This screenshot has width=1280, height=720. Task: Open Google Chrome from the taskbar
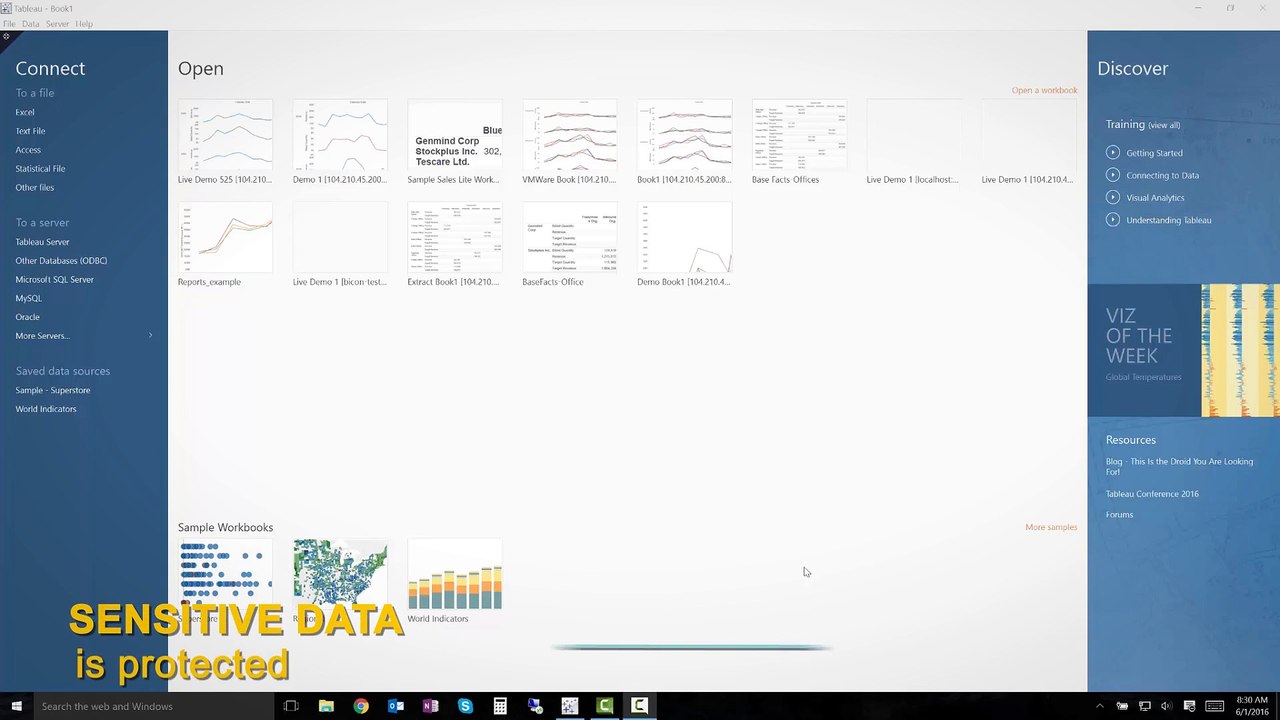click(x=361, y=706)
